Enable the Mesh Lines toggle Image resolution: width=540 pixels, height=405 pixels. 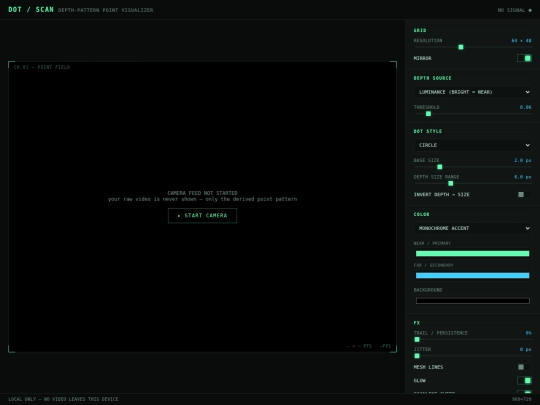[x=524, y=367]
